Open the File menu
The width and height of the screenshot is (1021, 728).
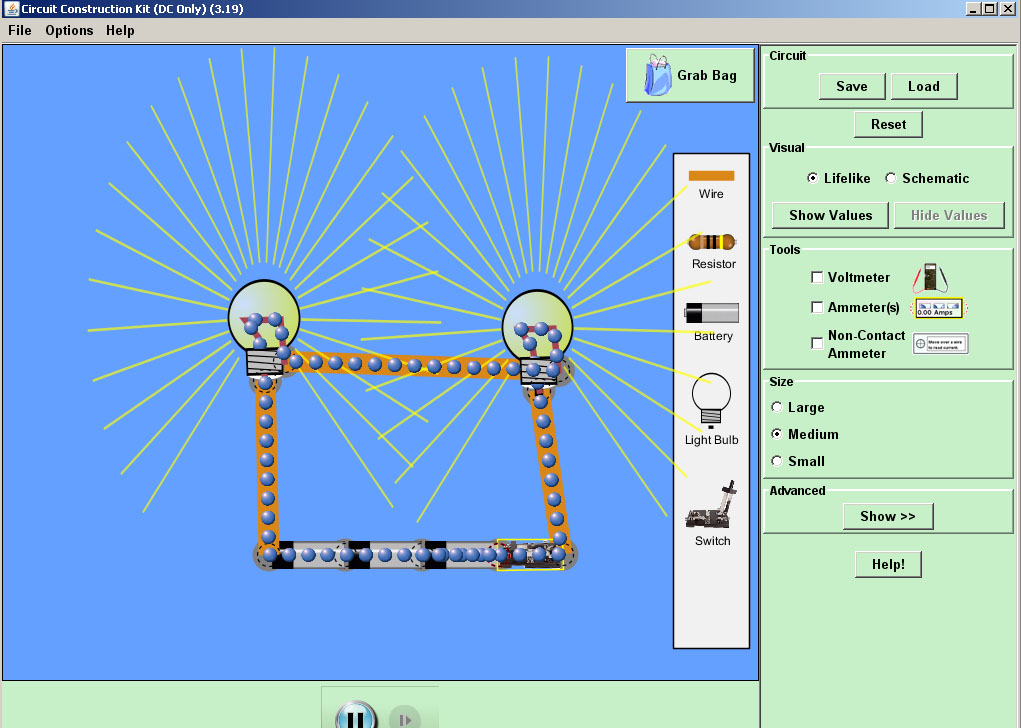click(x=19, y=30)
